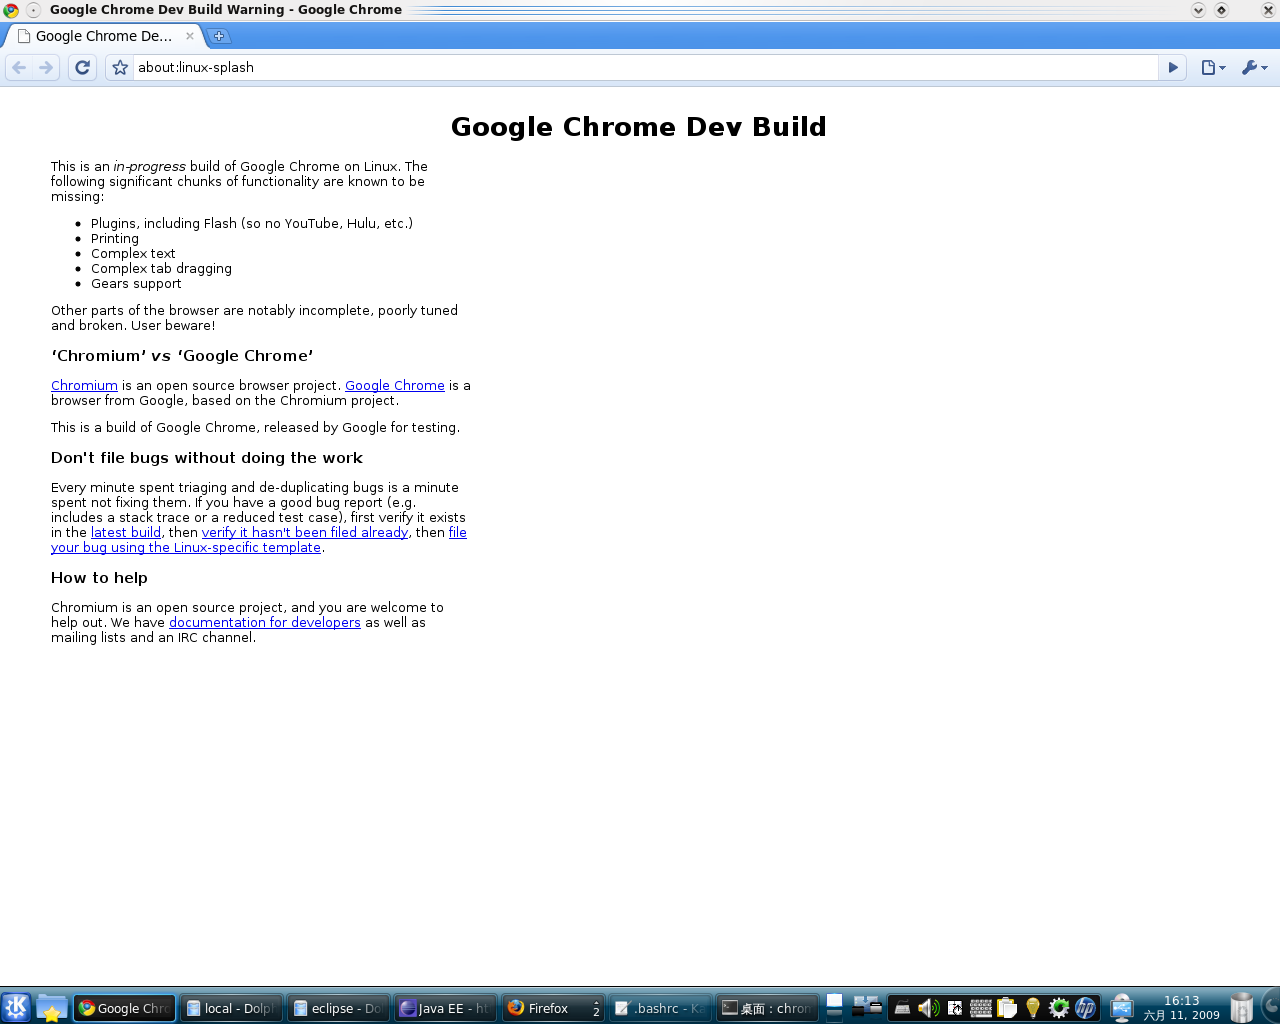
Task: Open the wrench tools menu
Action: coord(1254,68)
